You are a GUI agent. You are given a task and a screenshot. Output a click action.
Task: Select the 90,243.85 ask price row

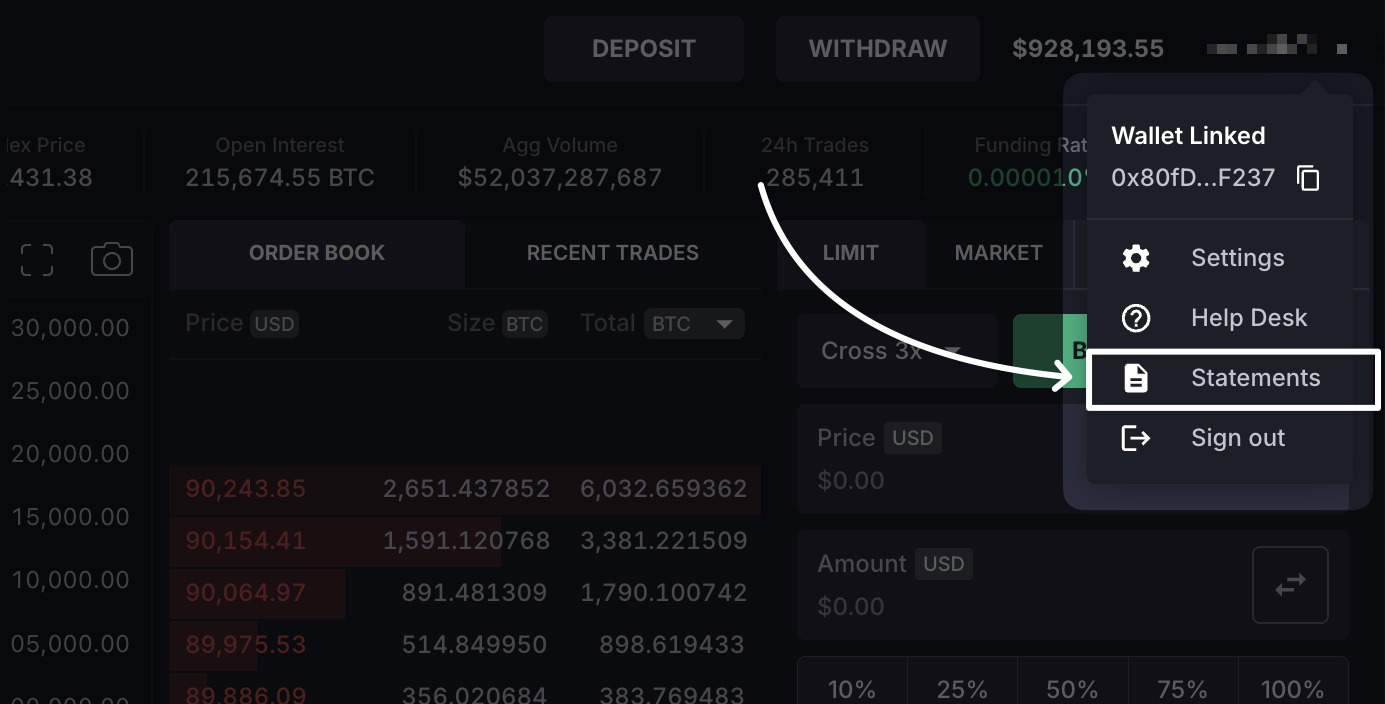point(465,489)
